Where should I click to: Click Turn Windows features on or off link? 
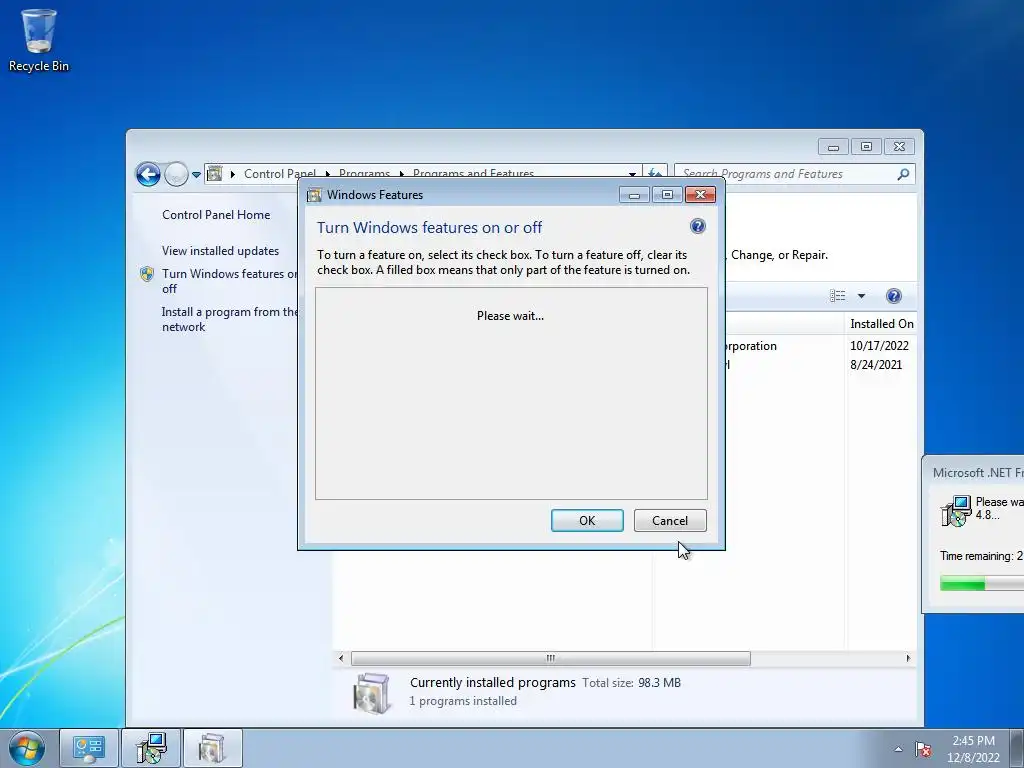point(229,281)
